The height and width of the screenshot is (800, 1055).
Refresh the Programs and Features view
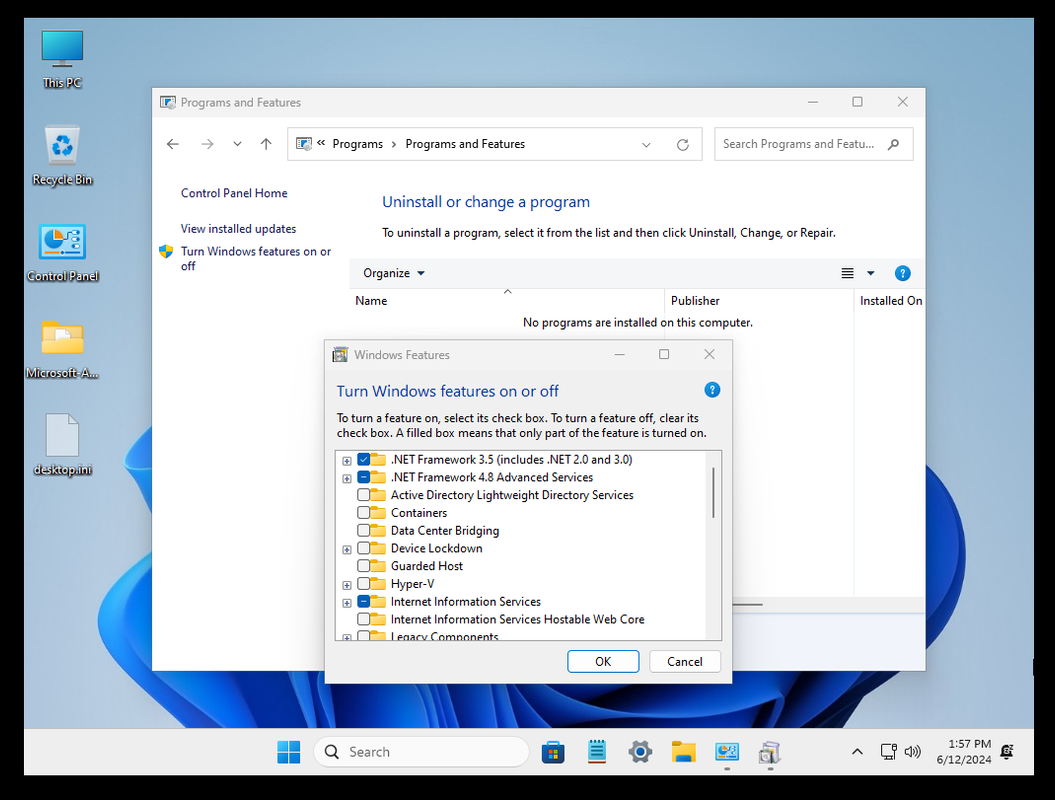point(682,145)
